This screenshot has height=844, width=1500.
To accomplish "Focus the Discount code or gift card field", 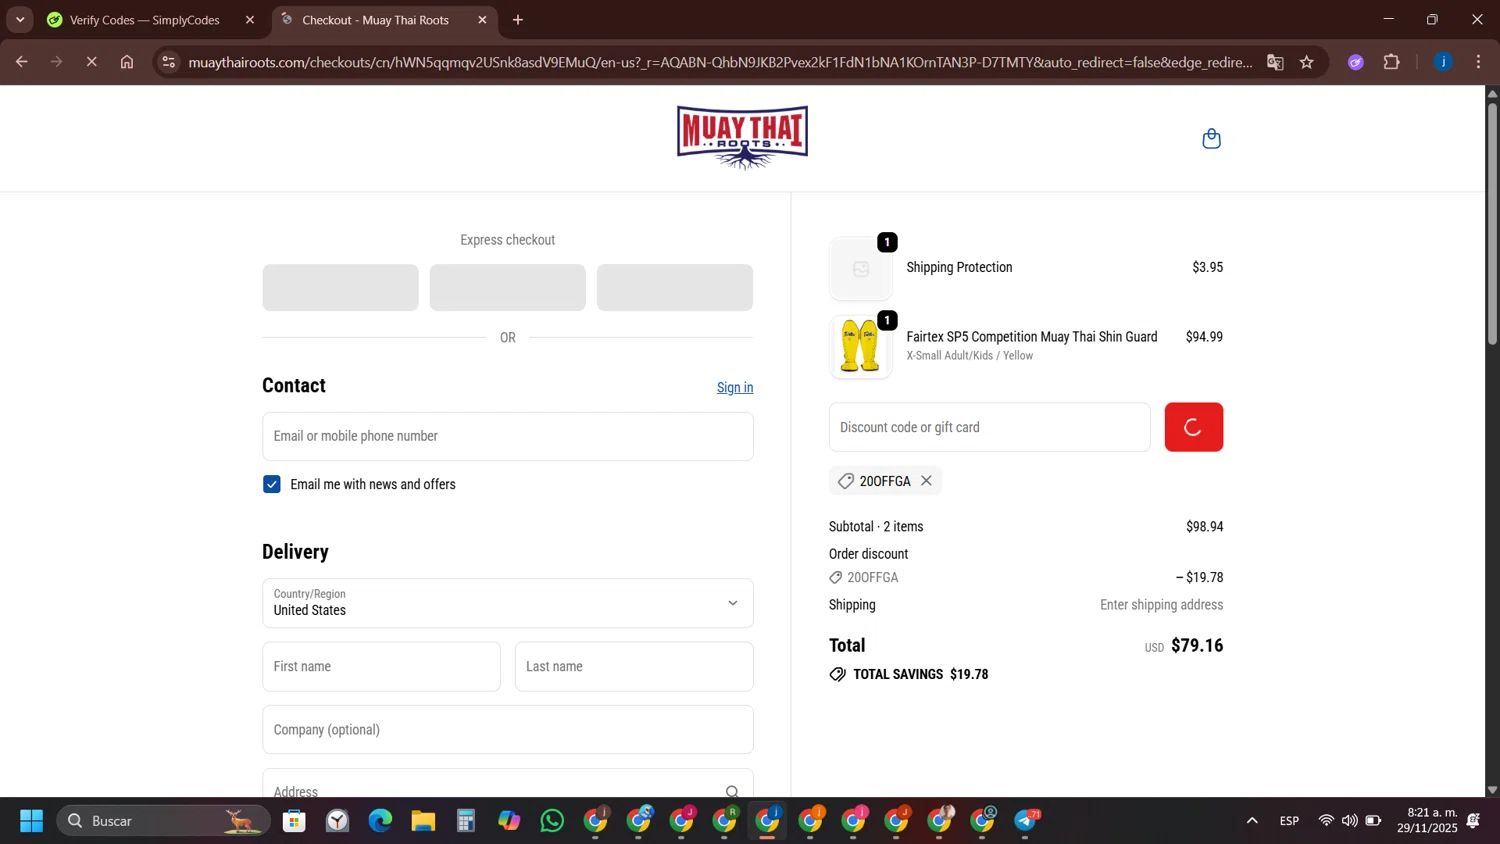I will [989, 427].
